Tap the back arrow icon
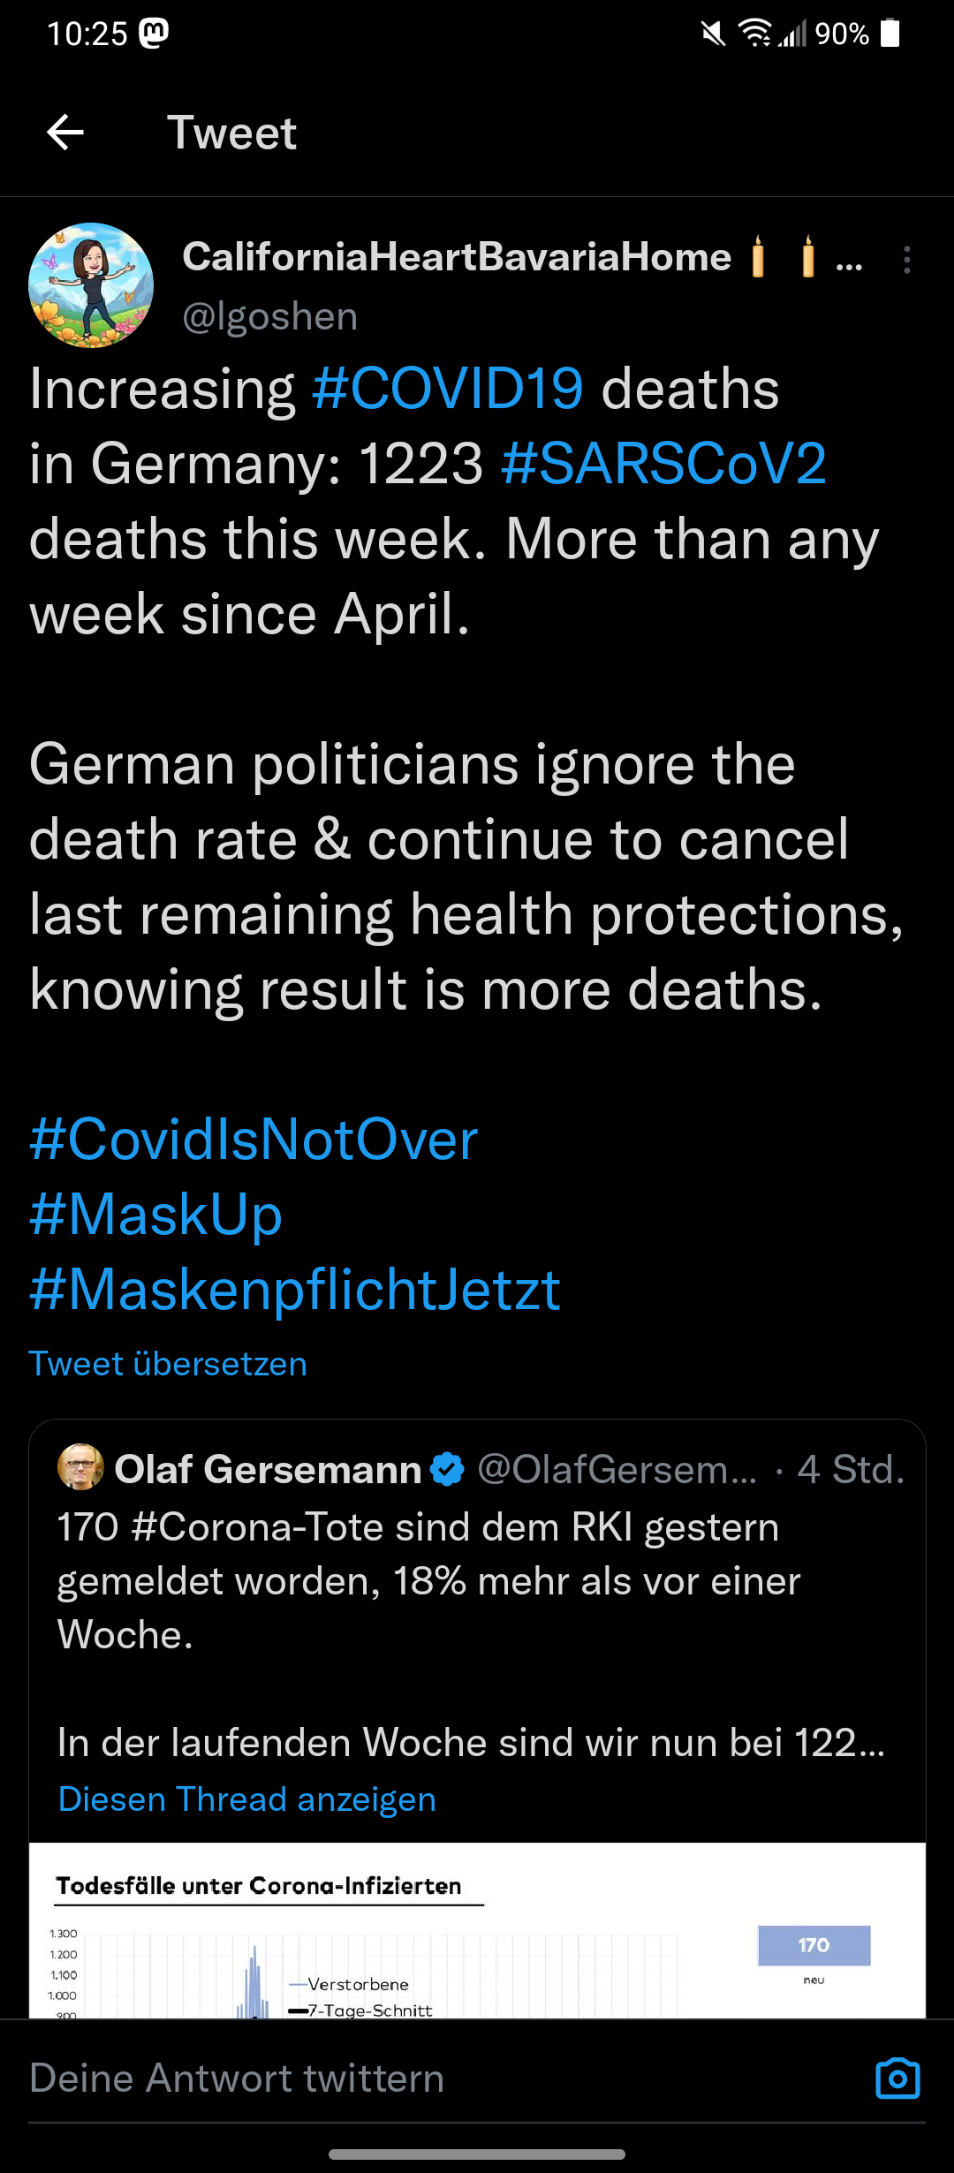Screen dimensions: 954x2173 (x=66, y=132)
